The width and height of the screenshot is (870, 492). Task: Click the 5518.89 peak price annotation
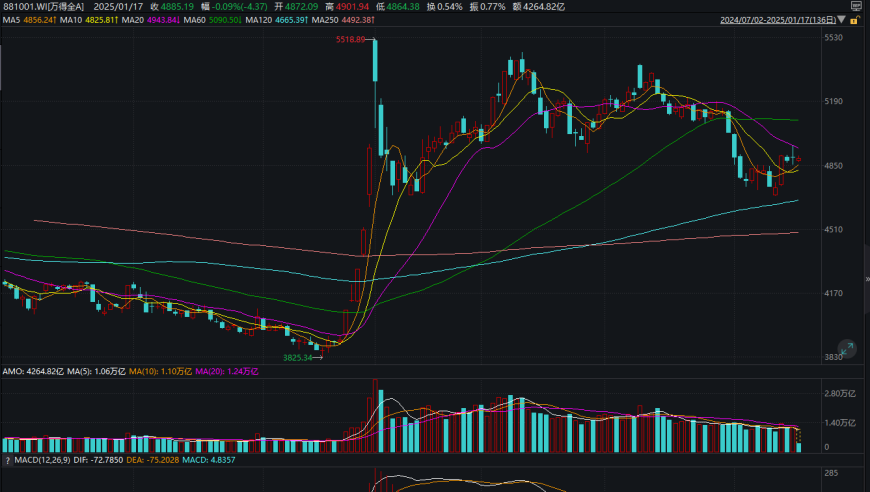click(351, 39)
